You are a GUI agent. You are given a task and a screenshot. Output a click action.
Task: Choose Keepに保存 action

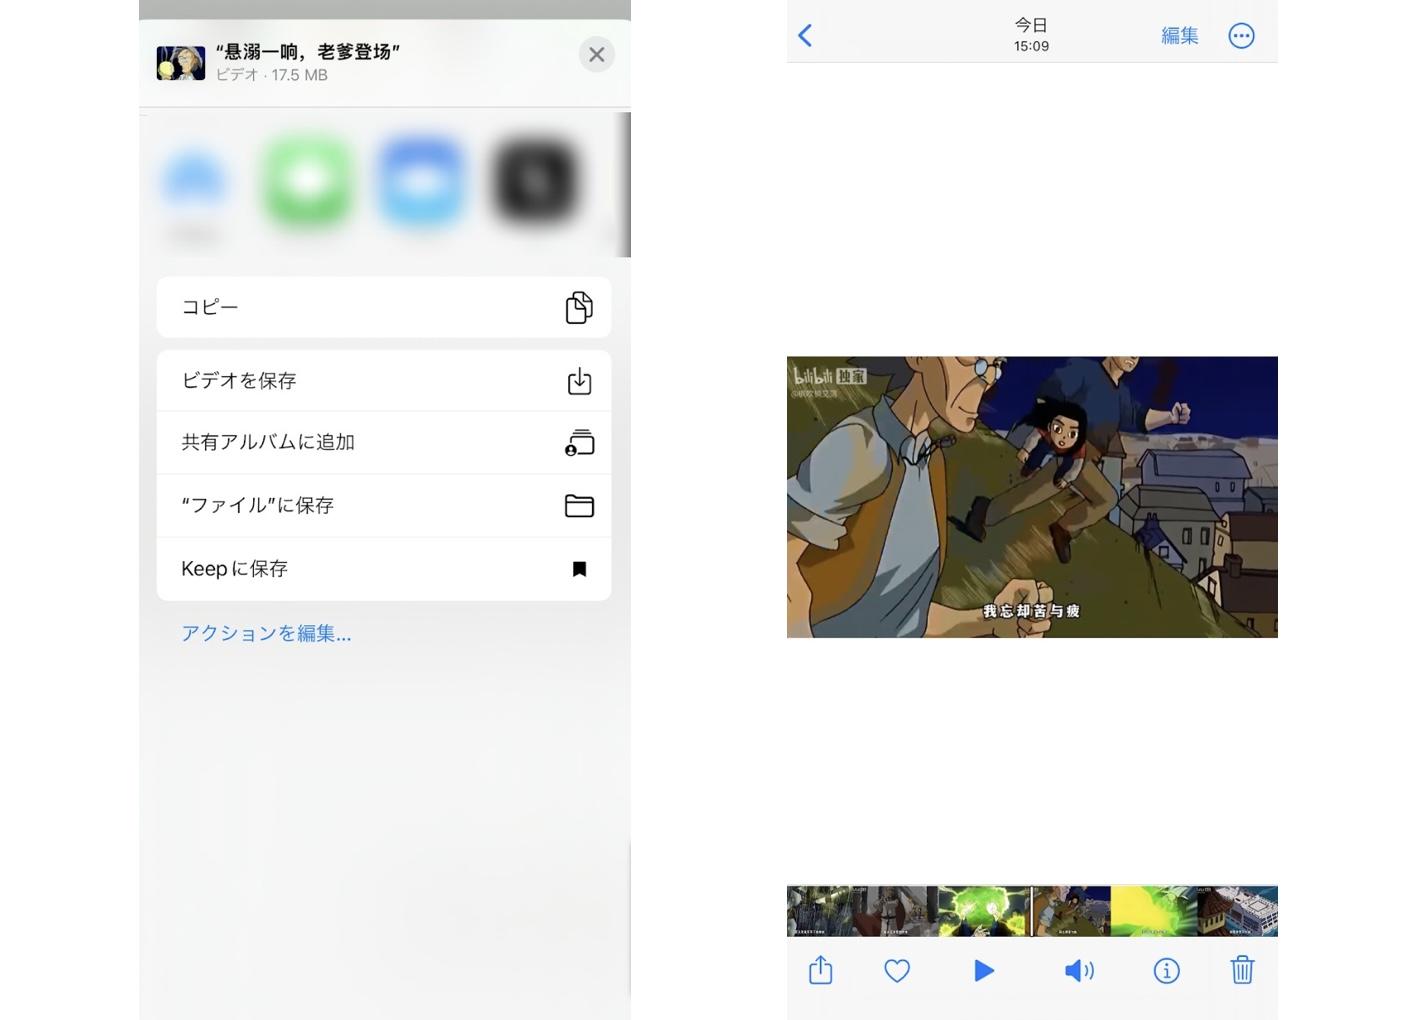tap(384, 569)
